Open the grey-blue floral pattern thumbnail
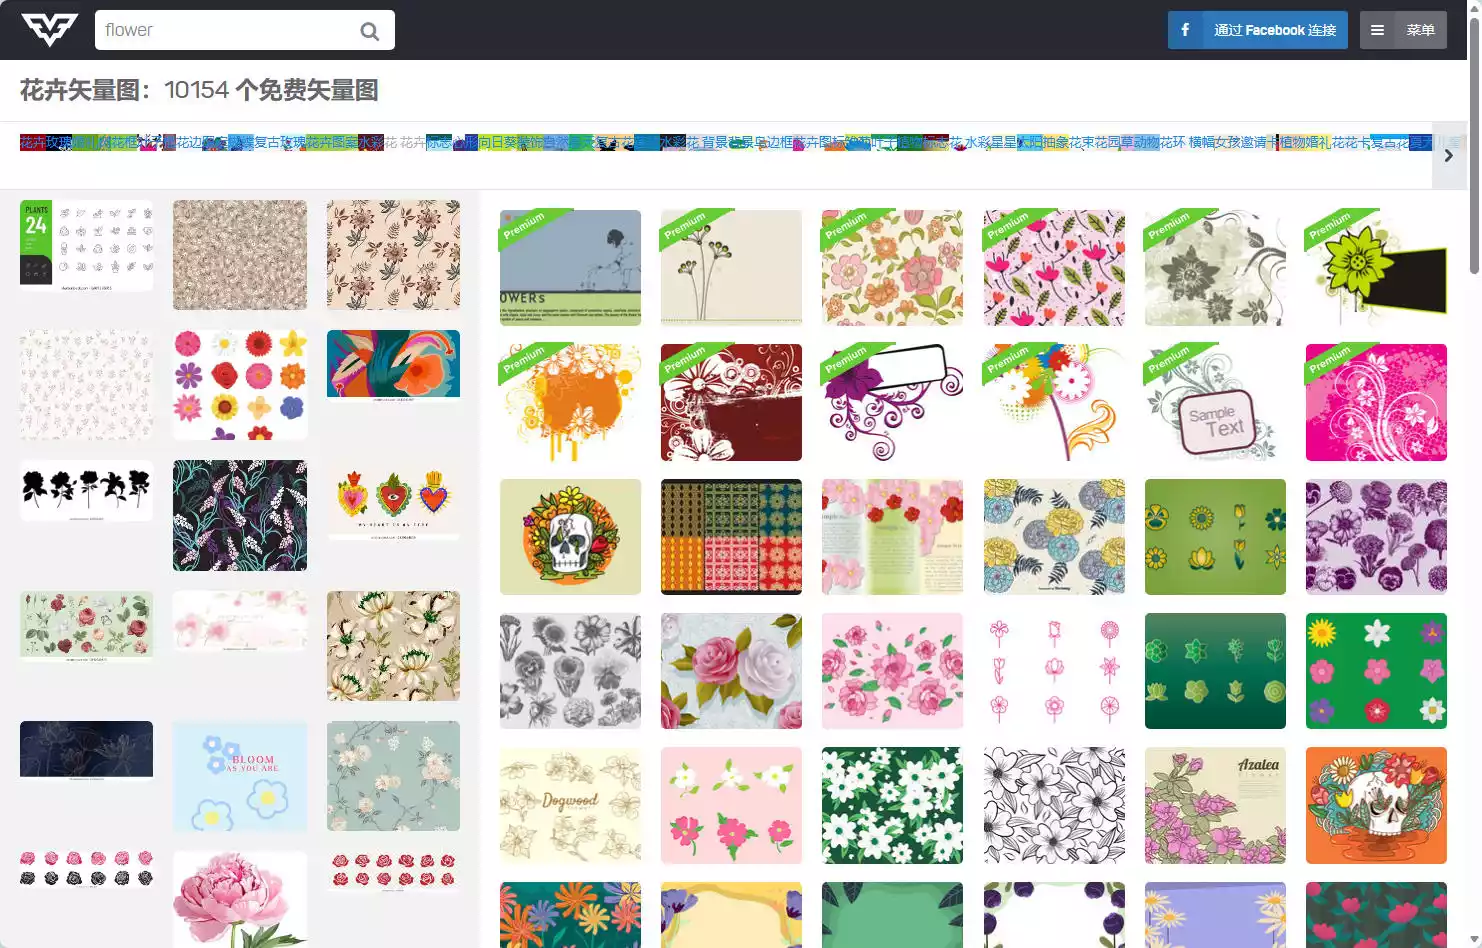Image resolution: width=1482 pixels, height=948 pixels. (x=393, y=776)
